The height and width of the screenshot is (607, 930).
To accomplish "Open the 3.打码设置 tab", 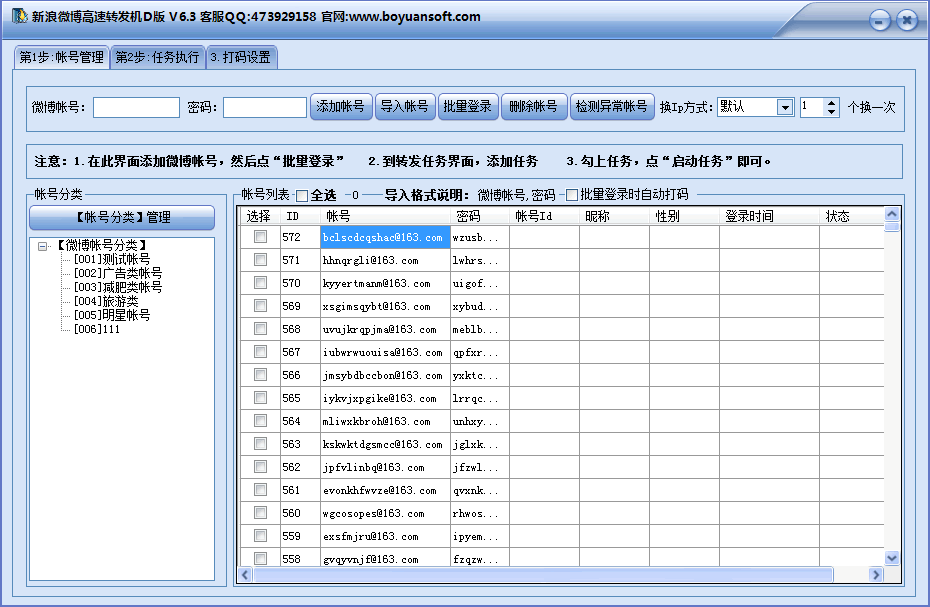I will pos(241,58).
